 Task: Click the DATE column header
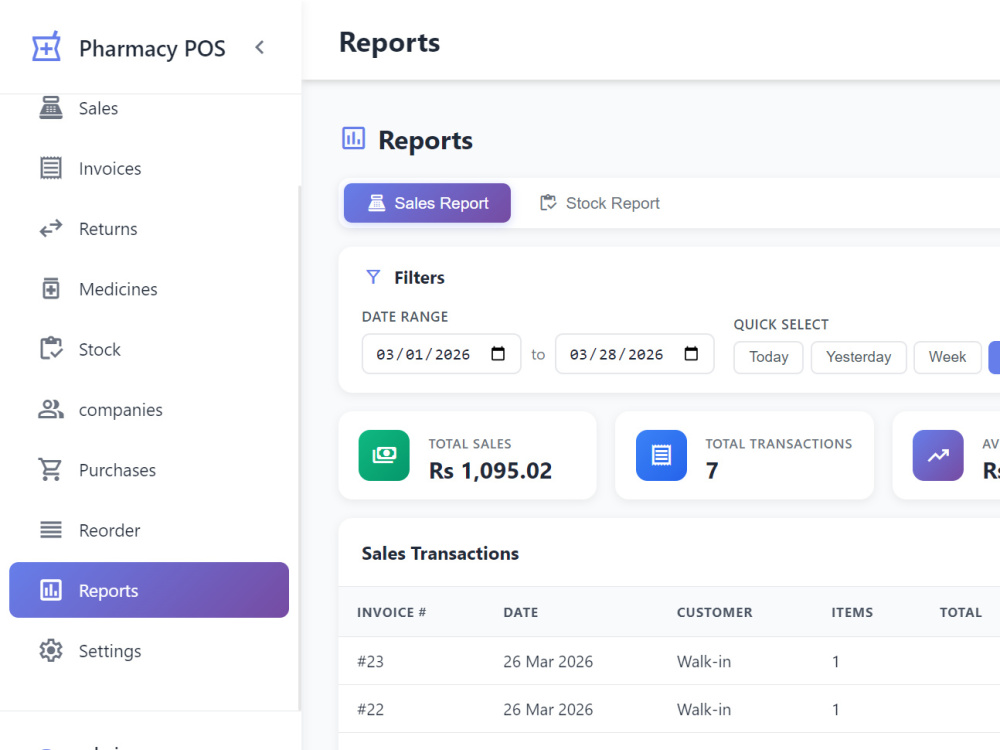pos(520,612)
